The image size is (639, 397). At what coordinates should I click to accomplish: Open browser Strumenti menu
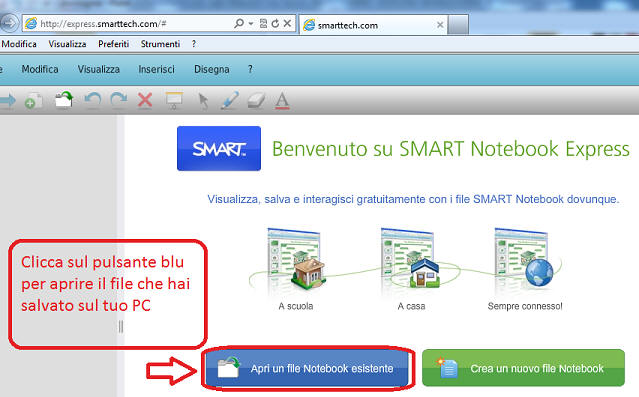pos(160,44)
